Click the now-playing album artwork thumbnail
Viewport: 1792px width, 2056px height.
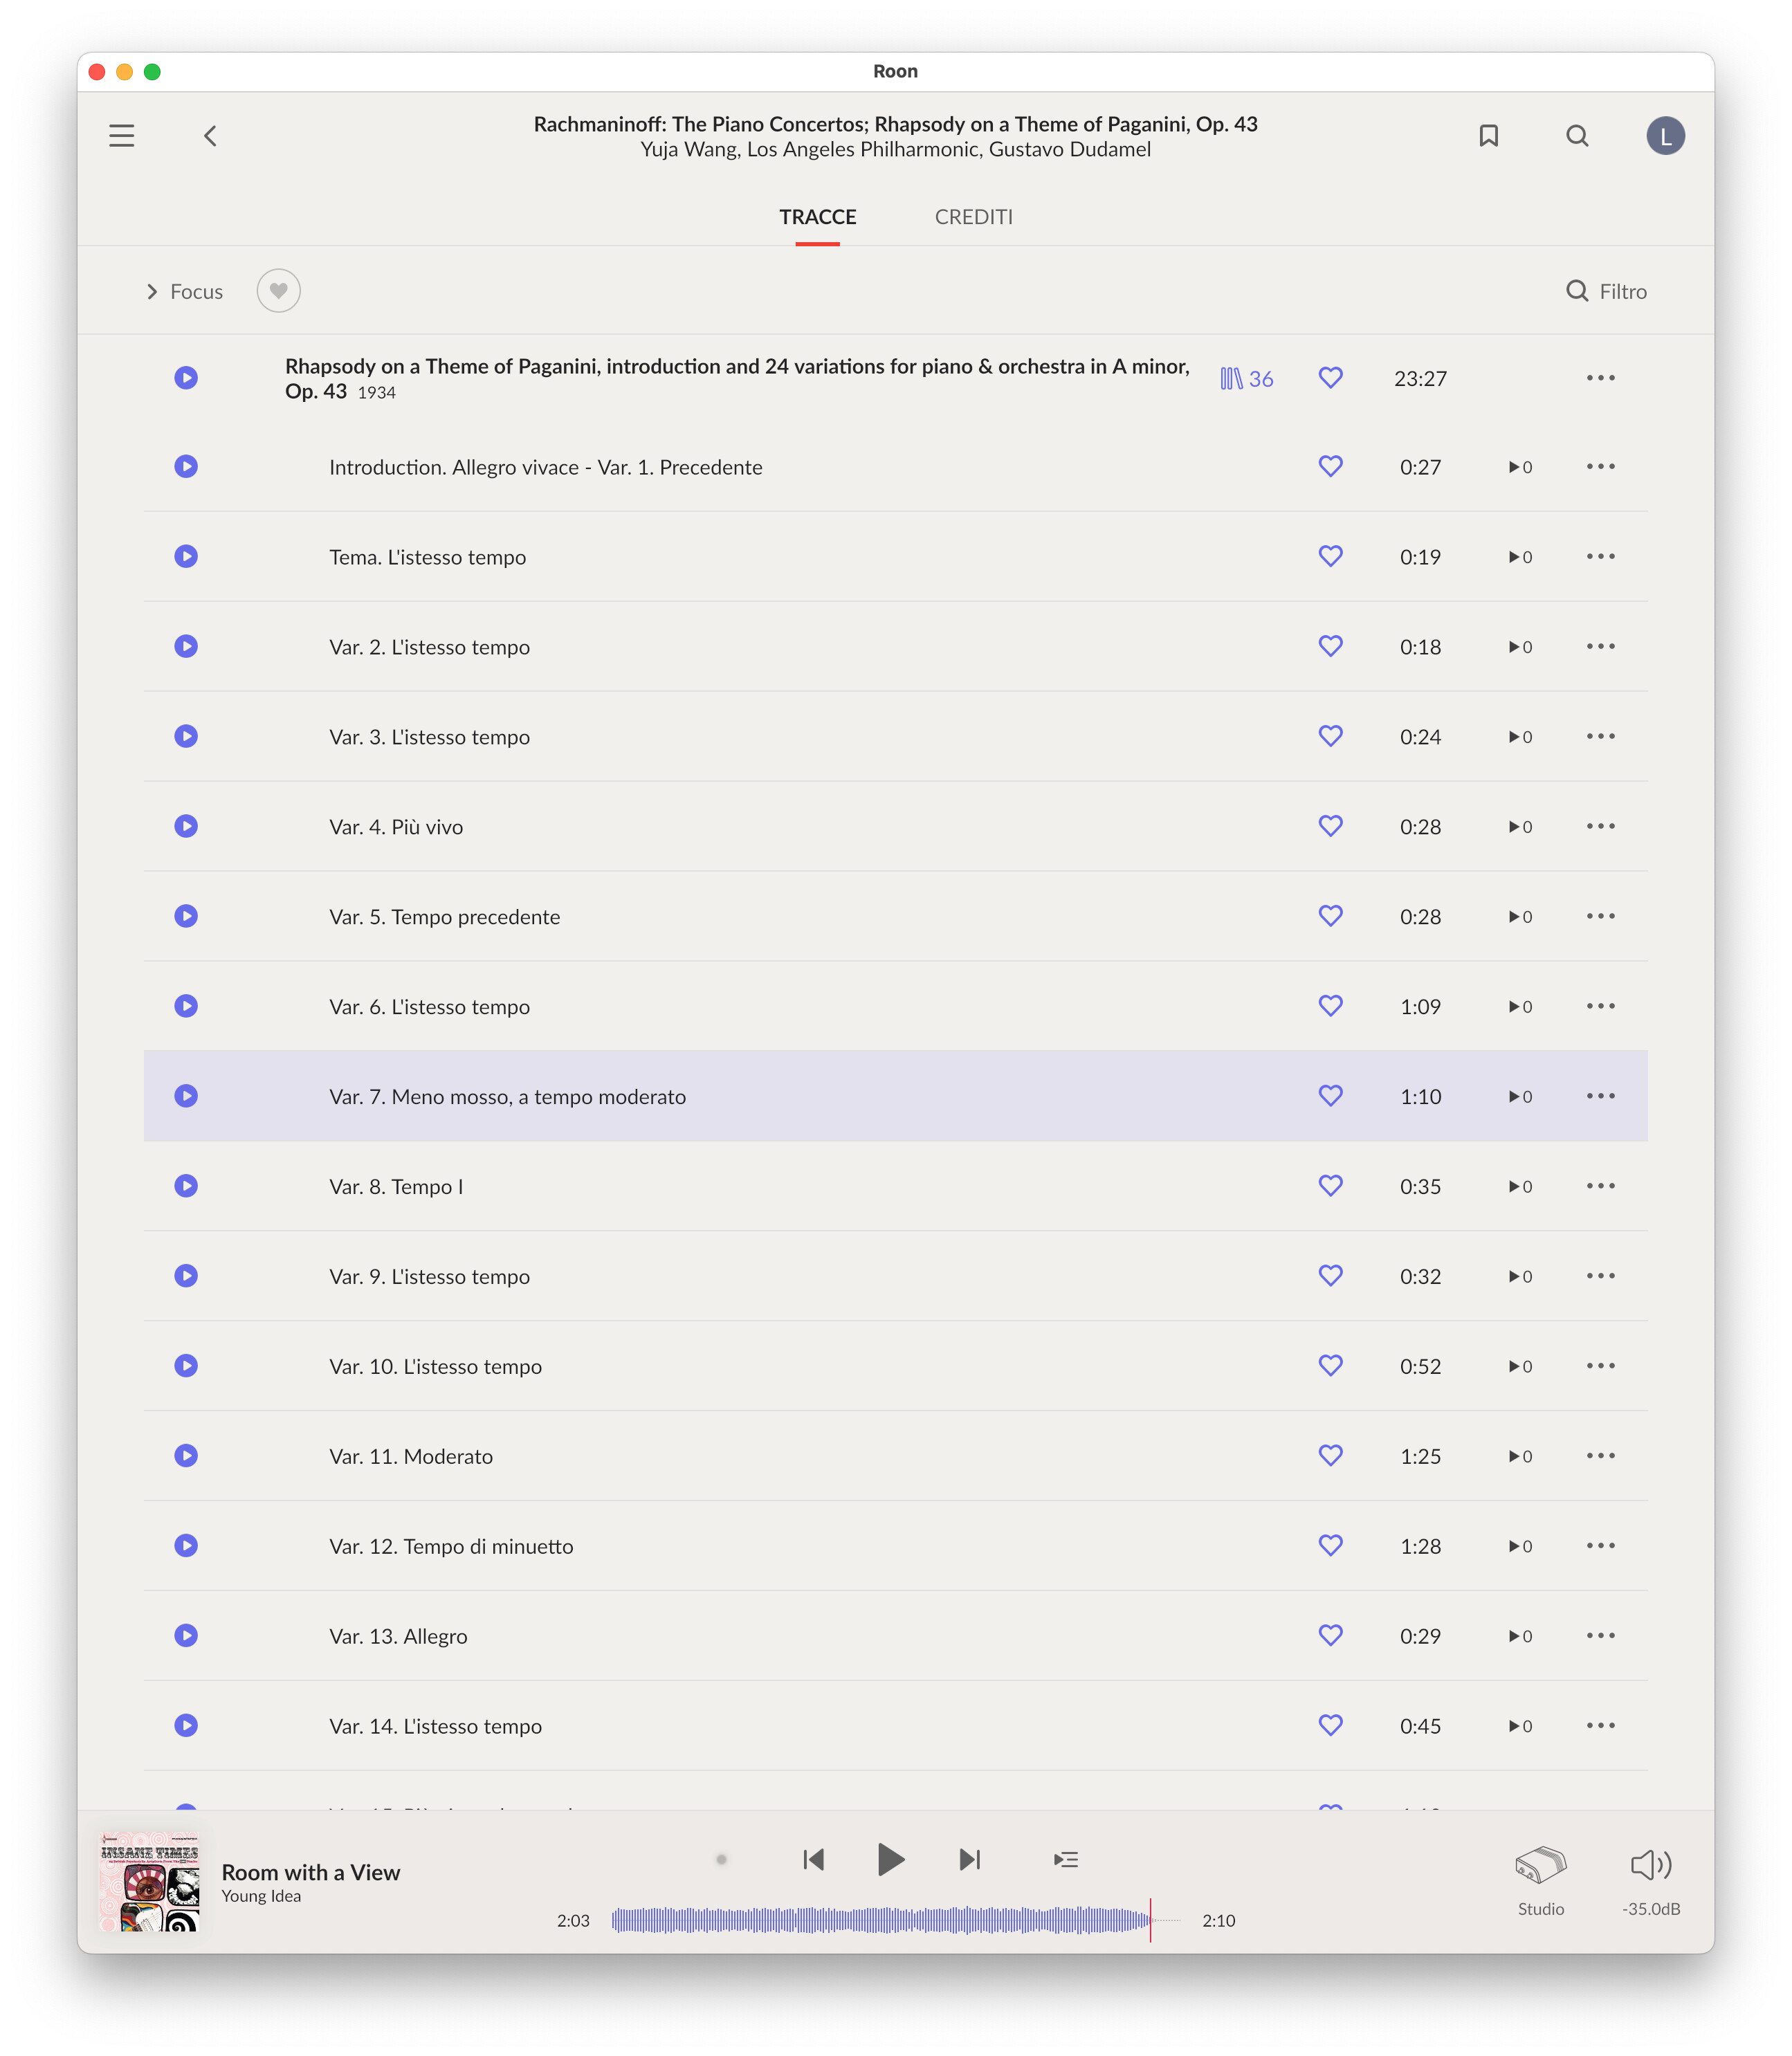click(150, 1881)
